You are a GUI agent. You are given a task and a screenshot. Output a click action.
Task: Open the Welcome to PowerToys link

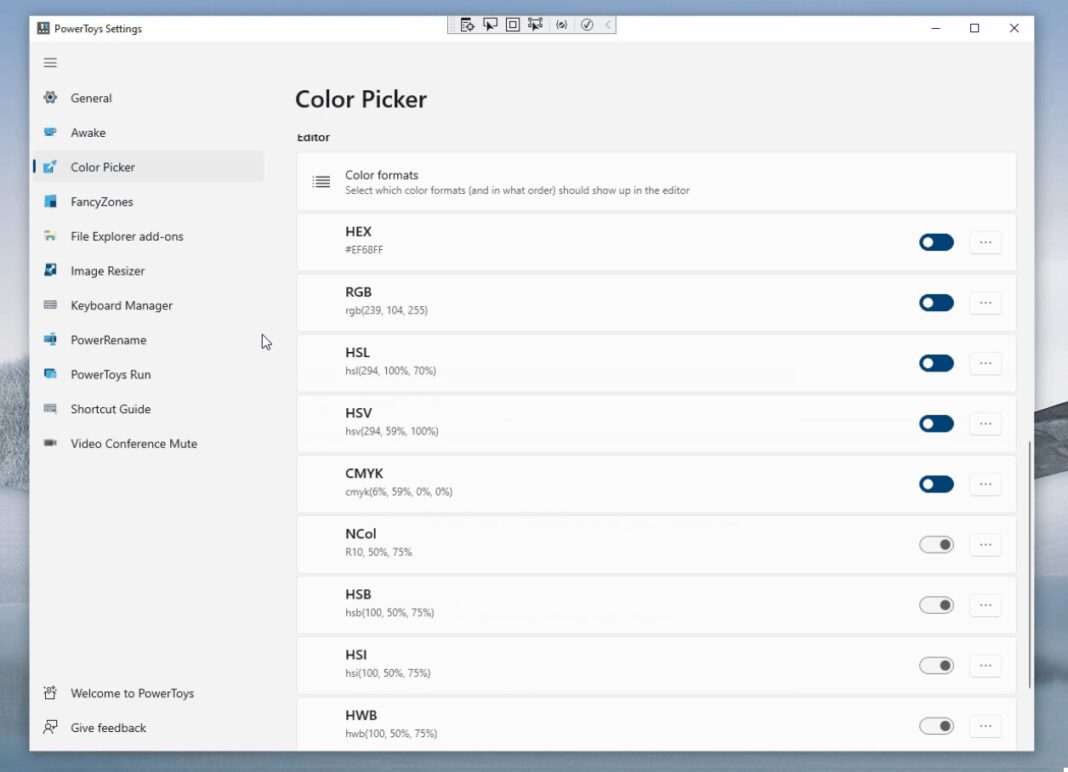coord(132,693)
